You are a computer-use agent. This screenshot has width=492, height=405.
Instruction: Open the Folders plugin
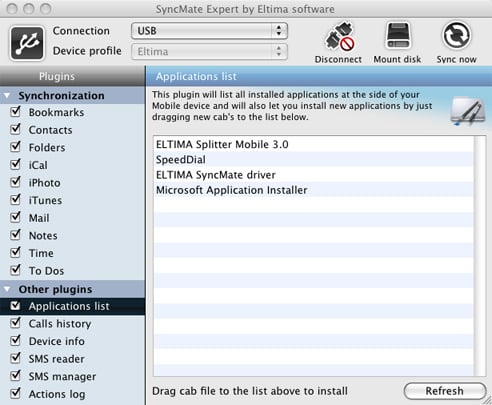[x=47, y=148]
